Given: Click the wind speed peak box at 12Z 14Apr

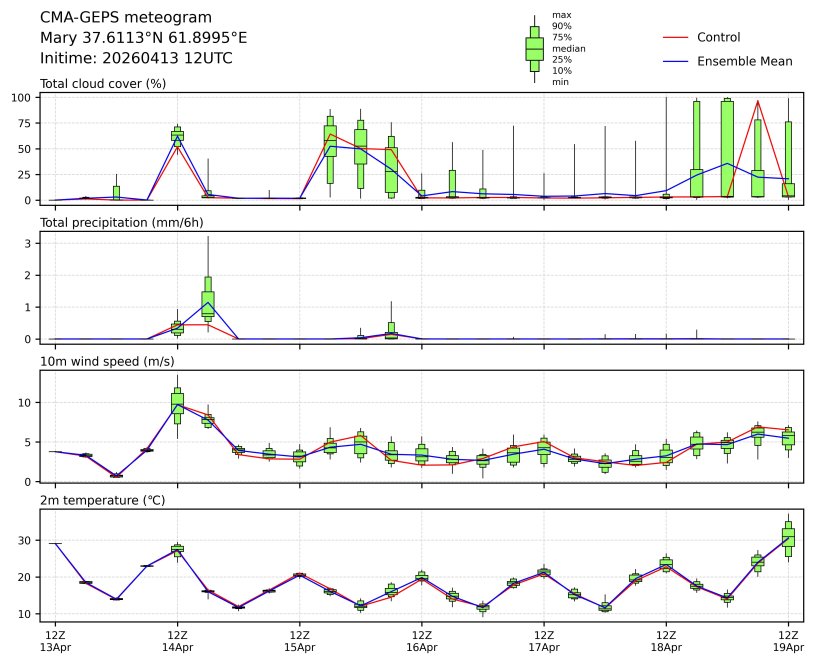Looking at the screenshot, I should [177, 402].
